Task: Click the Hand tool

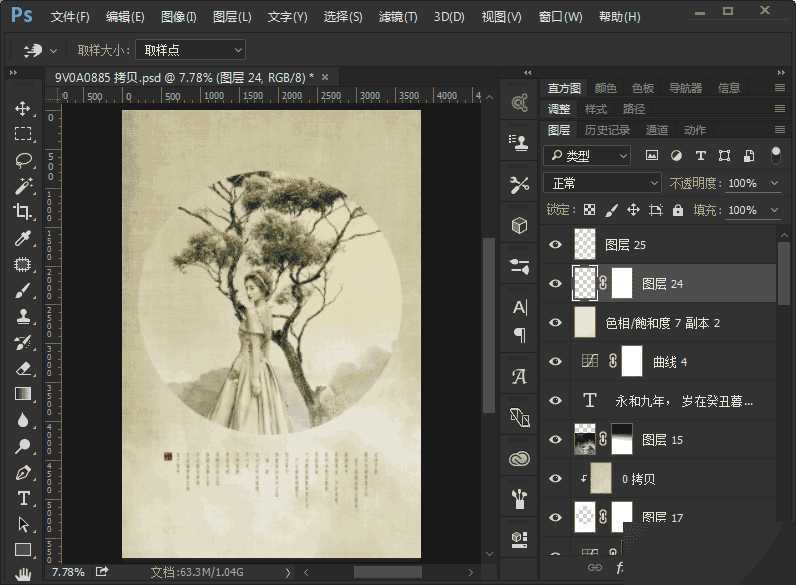Action: (23, 574)
